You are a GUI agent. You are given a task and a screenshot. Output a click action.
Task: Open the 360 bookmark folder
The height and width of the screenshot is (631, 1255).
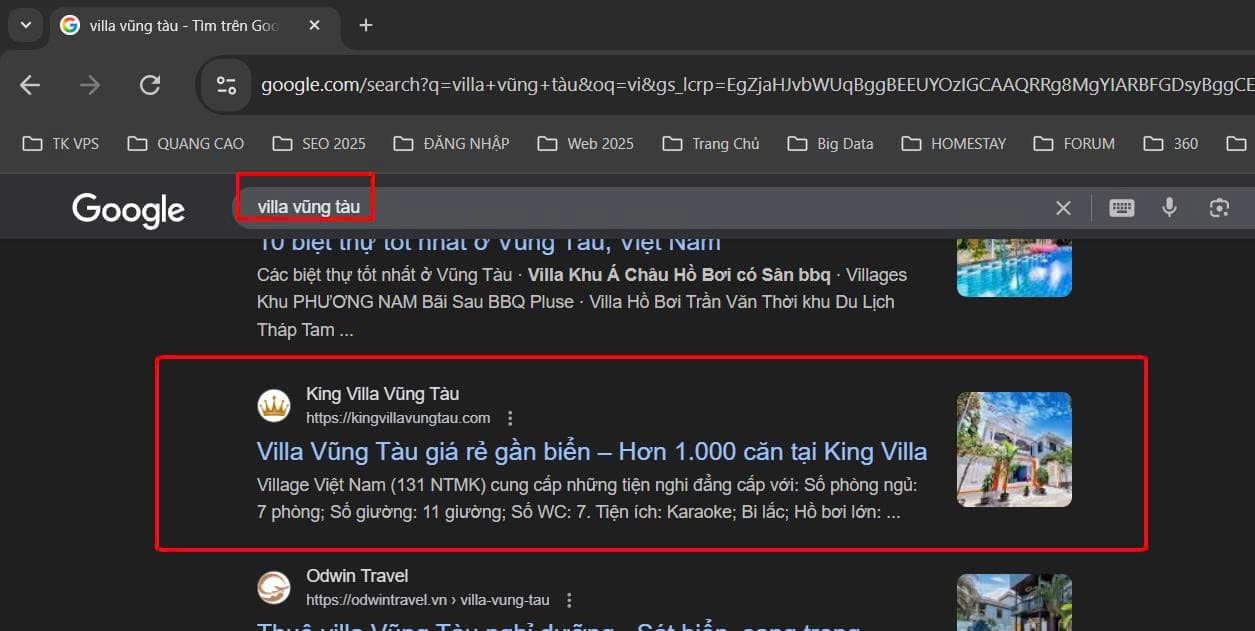pyautogui.click(x=1171, y=144)
